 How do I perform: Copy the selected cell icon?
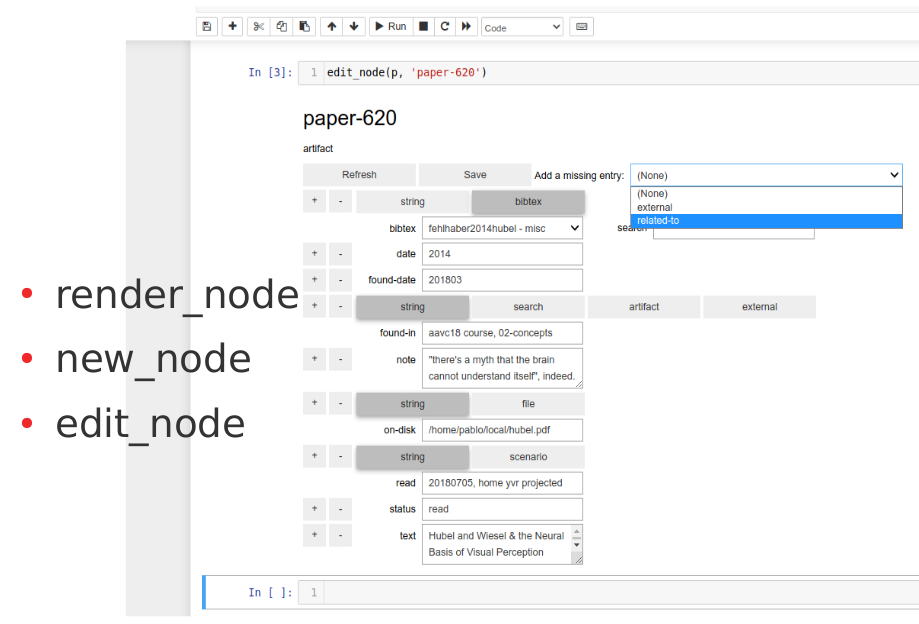tap(282, 27)
